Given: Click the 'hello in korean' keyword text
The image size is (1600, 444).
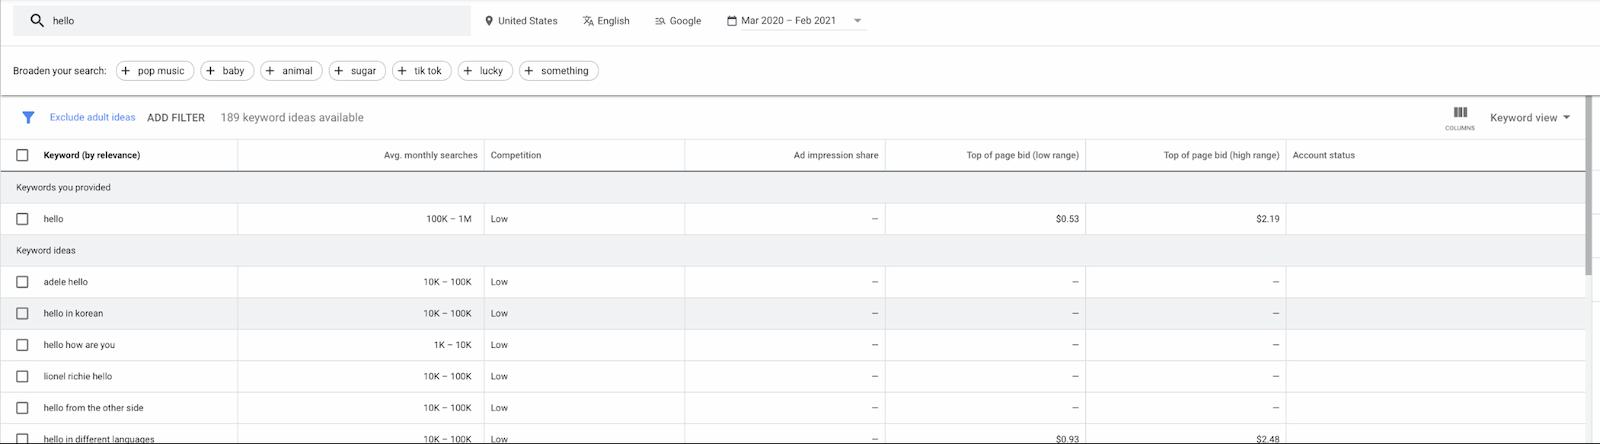Looking at the screenshot, I should tap(73, 313).
